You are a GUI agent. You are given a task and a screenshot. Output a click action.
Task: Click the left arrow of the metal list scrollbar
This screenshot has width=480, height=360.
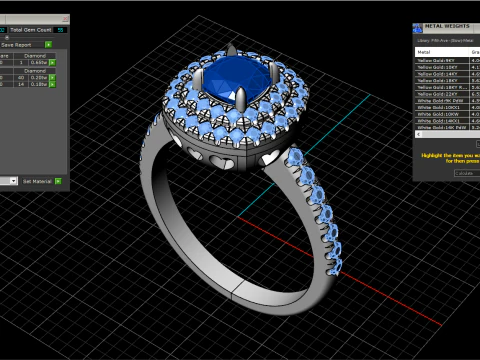point(419,134)
